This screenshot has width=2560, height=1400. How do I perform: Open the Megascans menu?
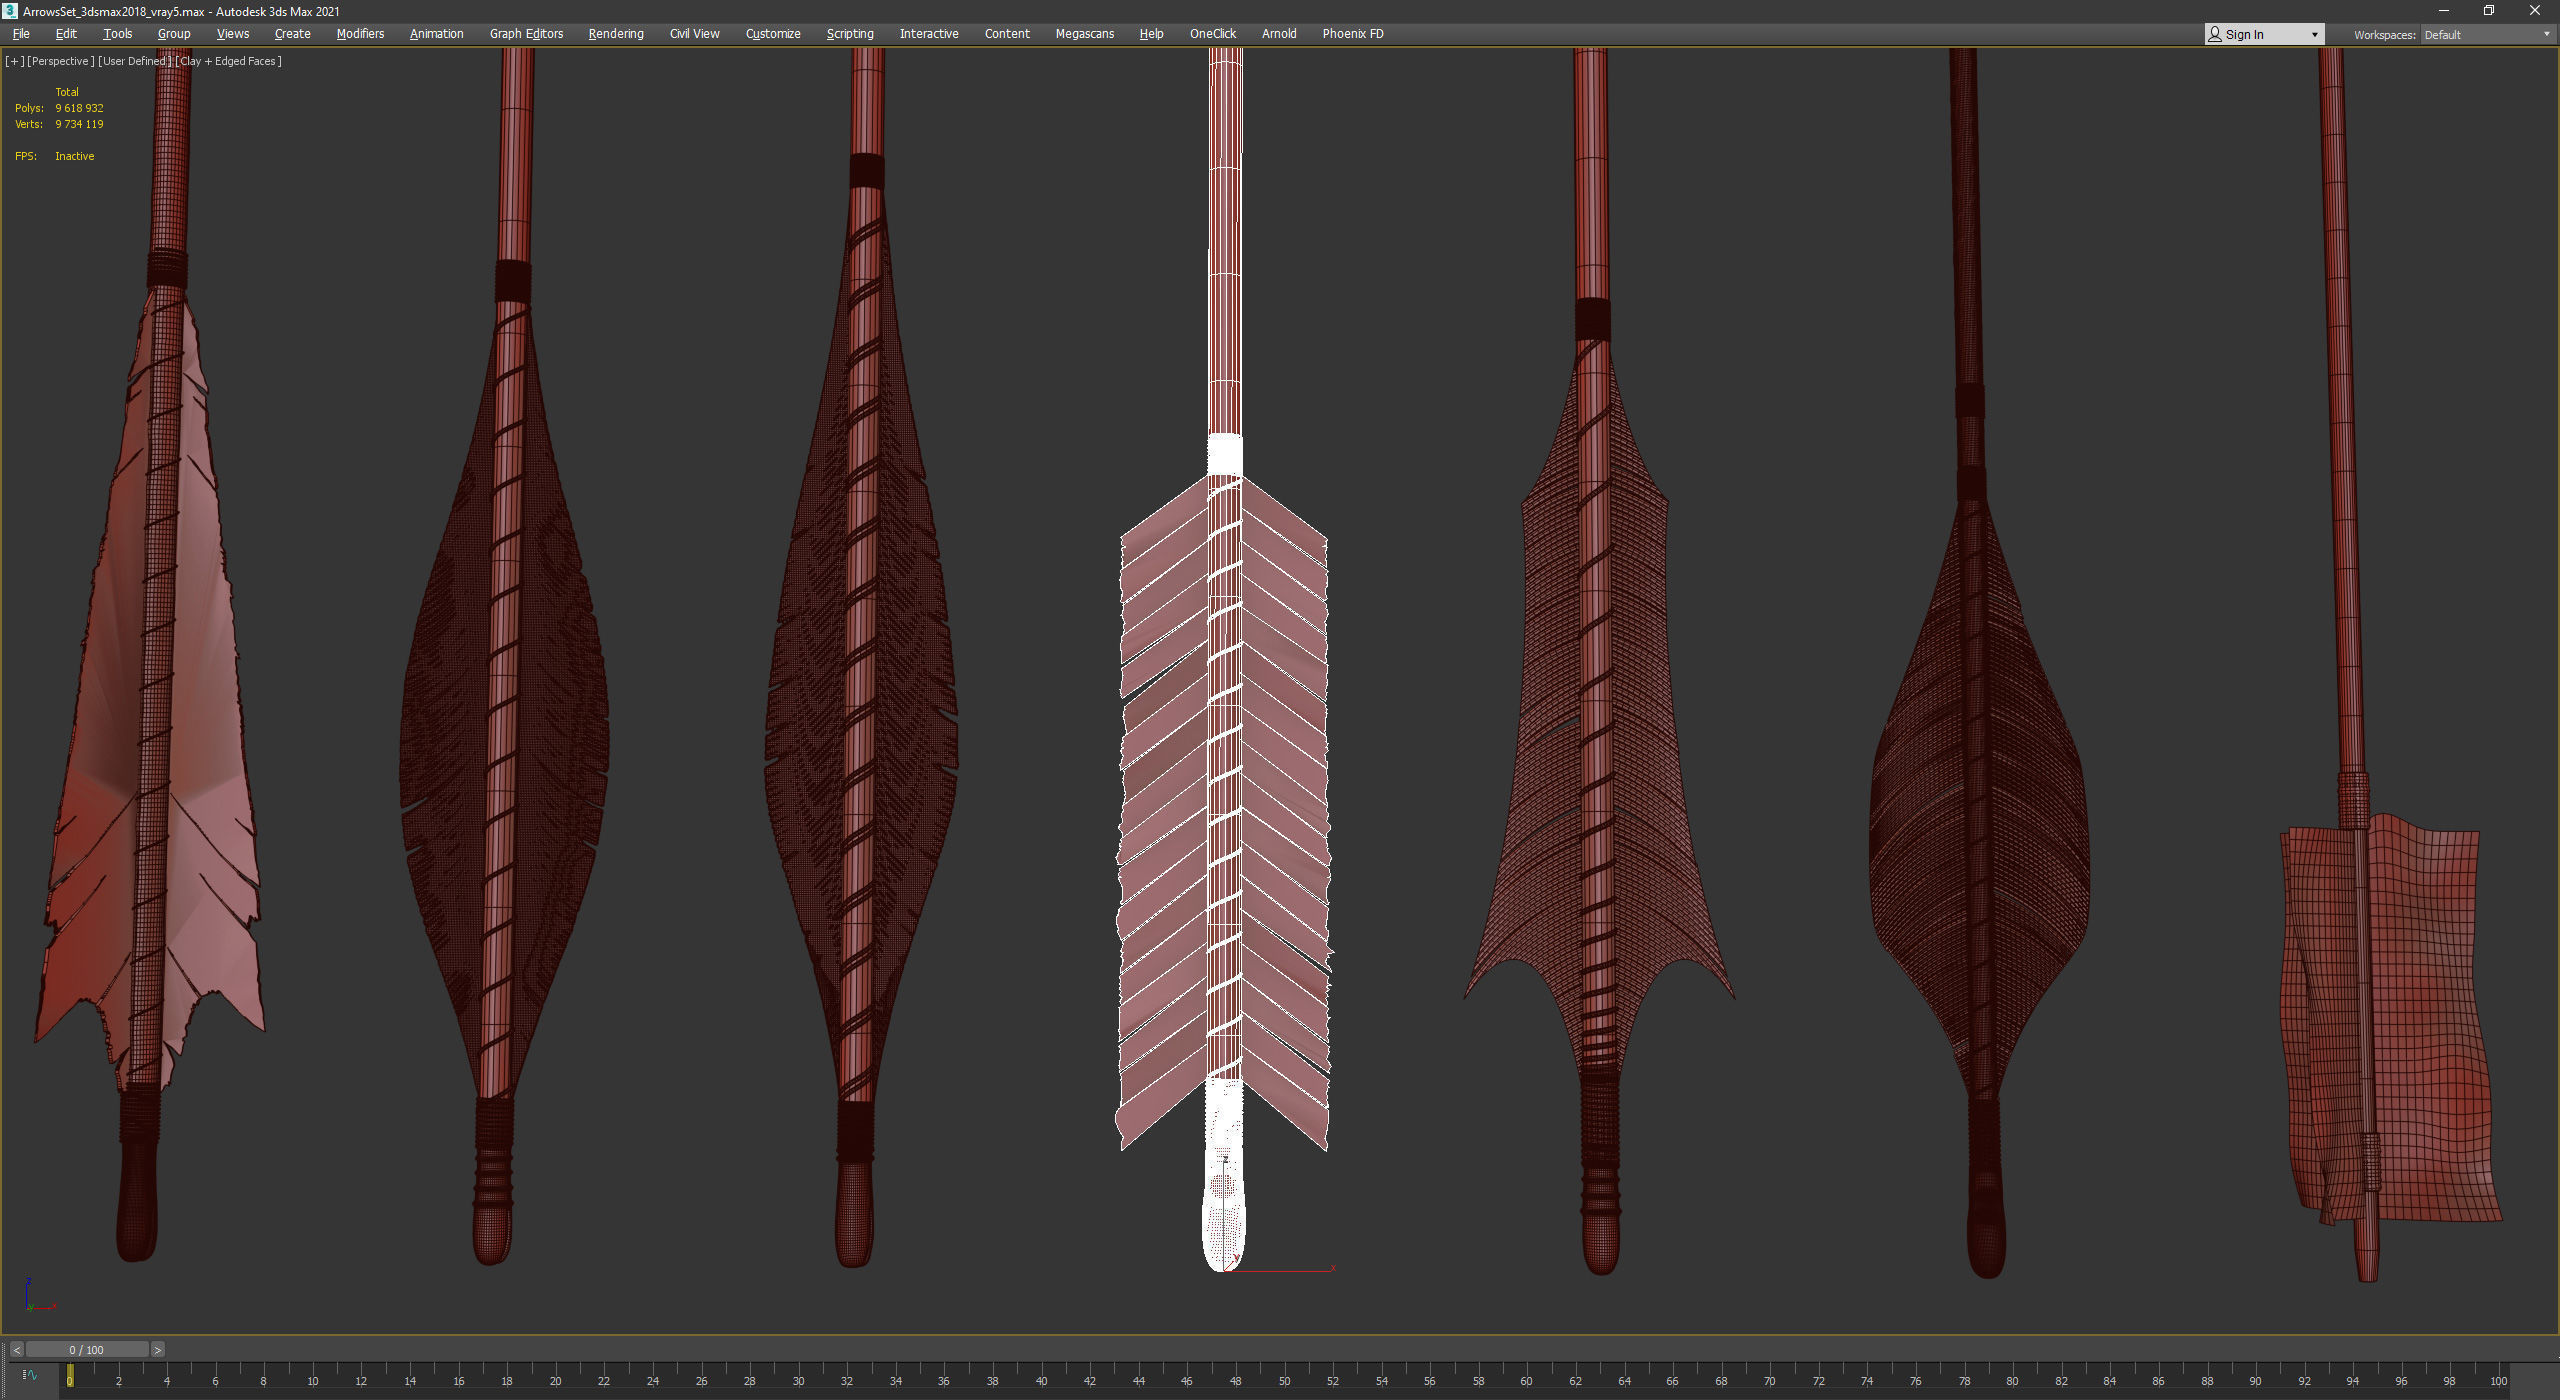(x=1084, y=34)
